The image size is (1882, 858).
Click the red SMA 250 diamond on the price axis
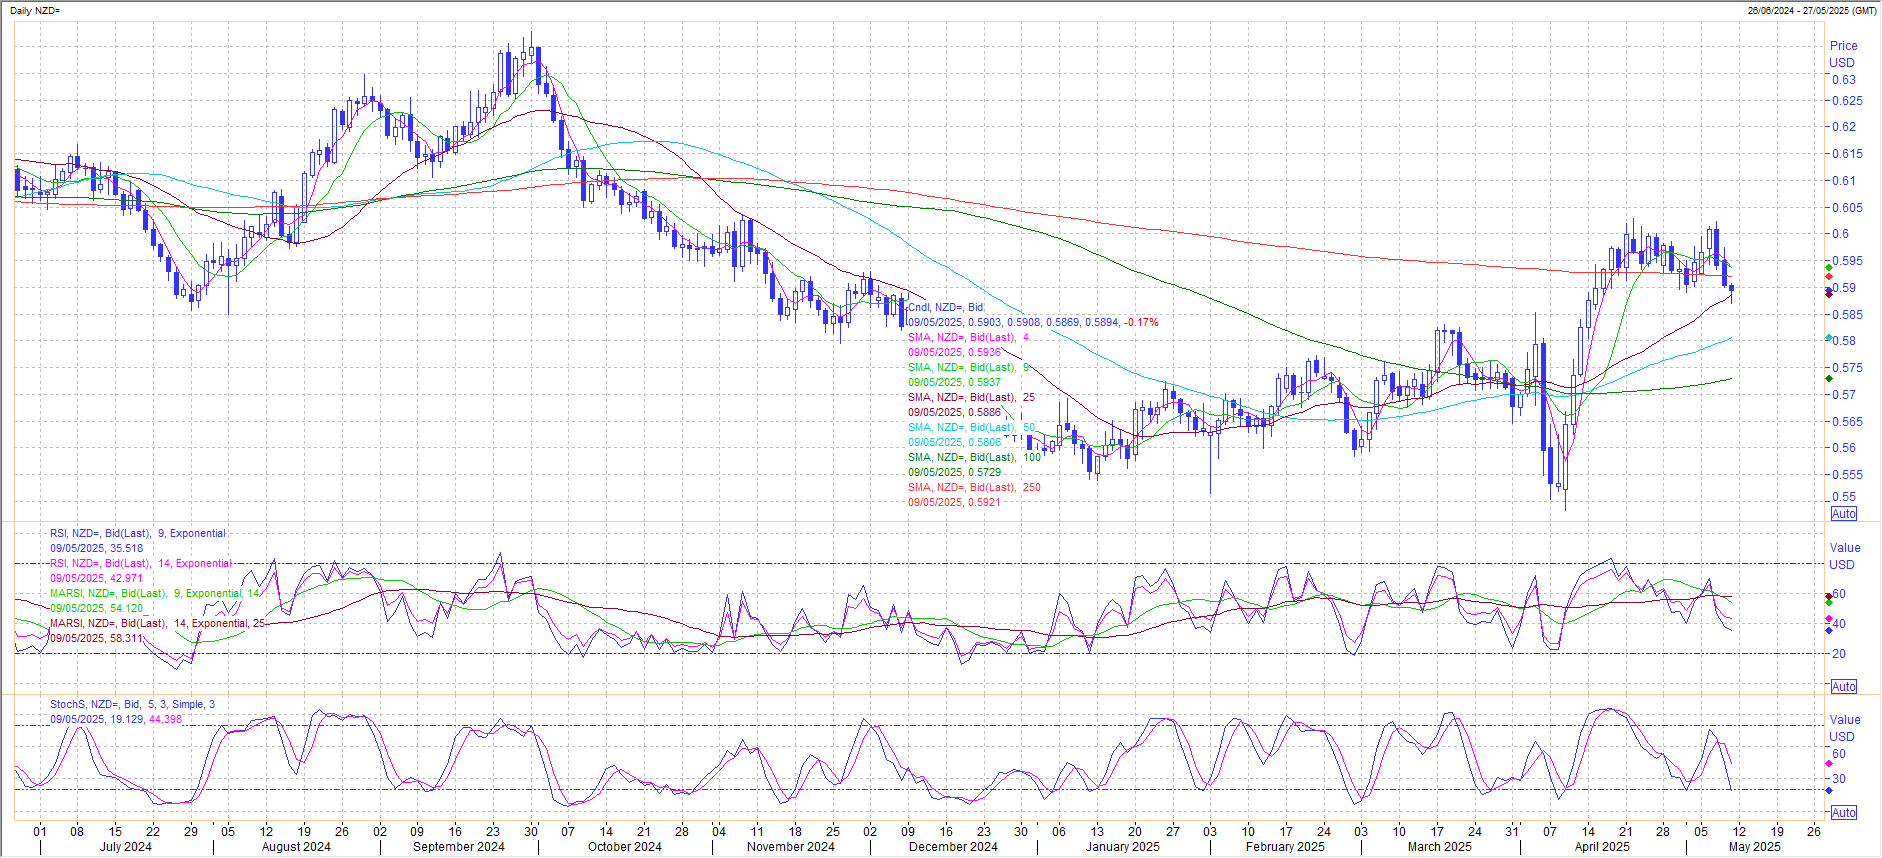pos(1829,277)
